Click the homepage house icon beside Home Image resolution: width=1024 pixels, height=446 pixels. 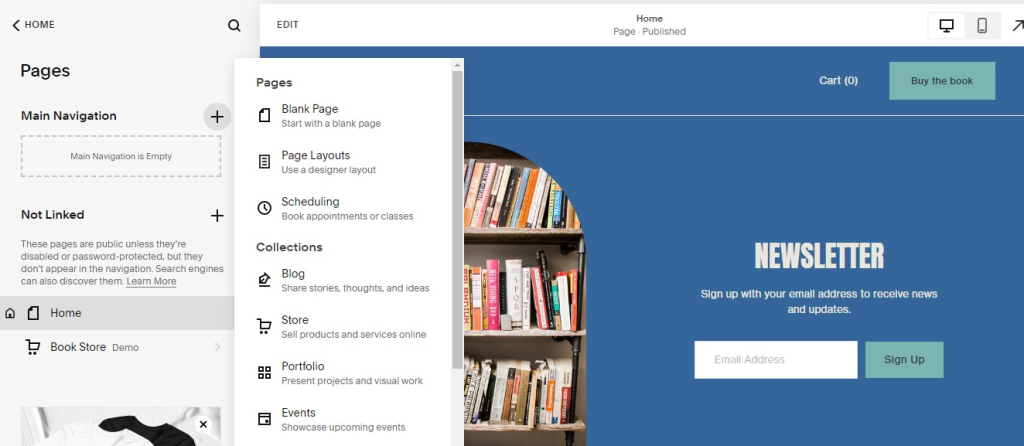[10, 313]
